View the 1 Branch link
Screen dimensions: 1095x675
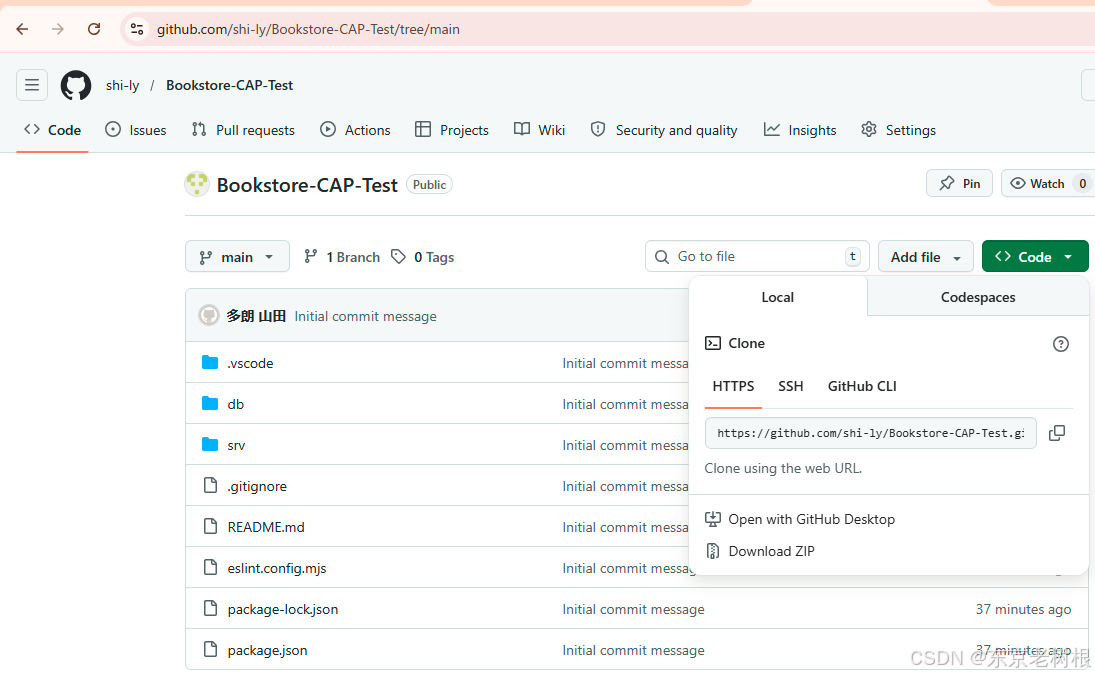(x=342, y=257)
